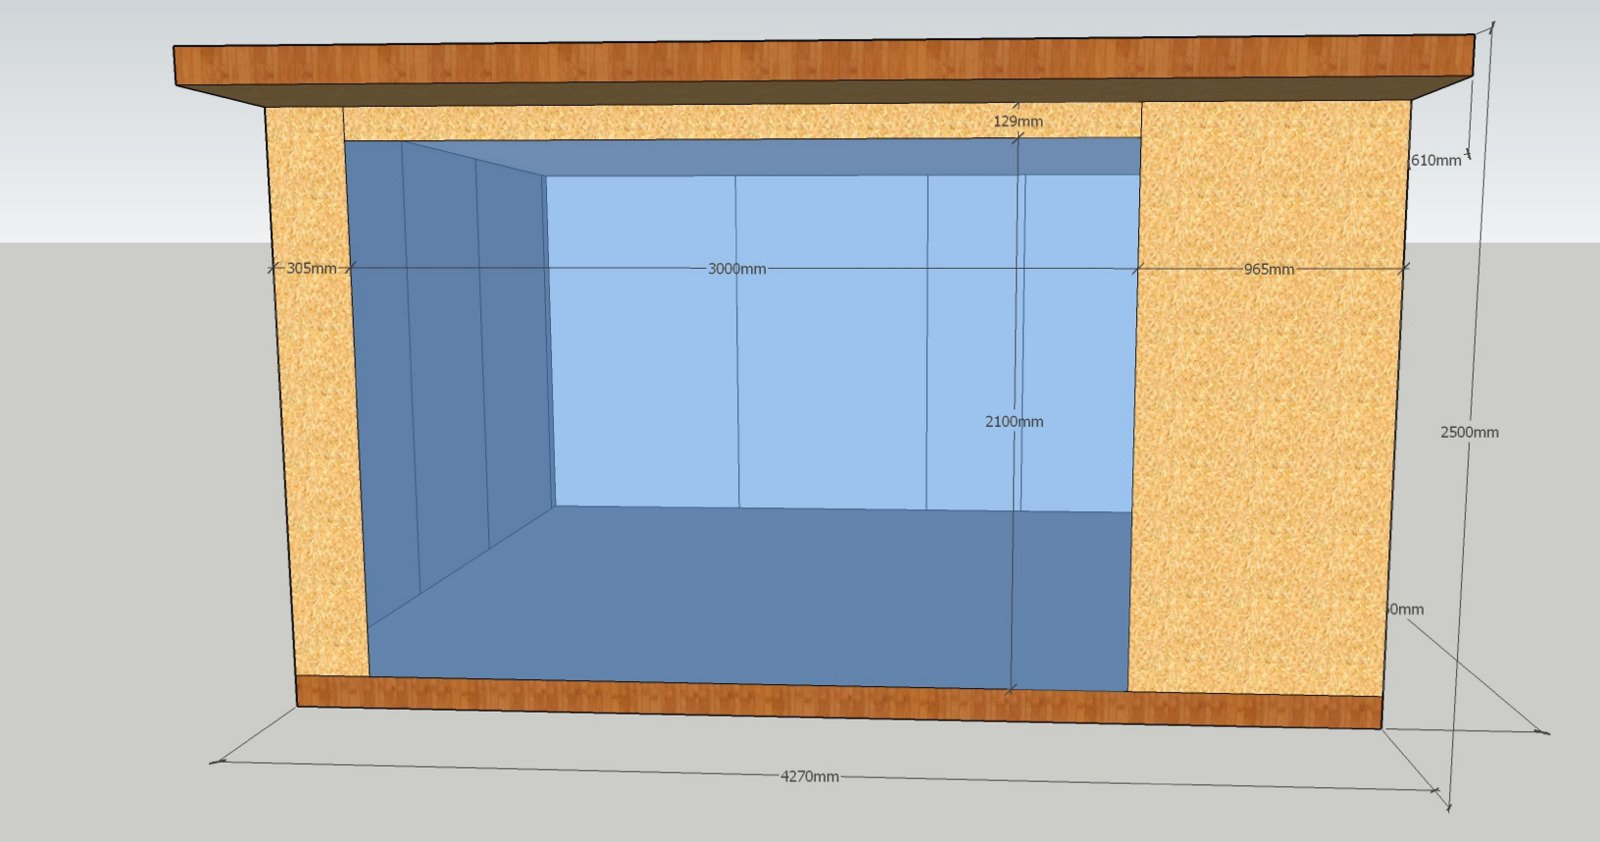Select the wooden roof slab front edge

(820, 62)
